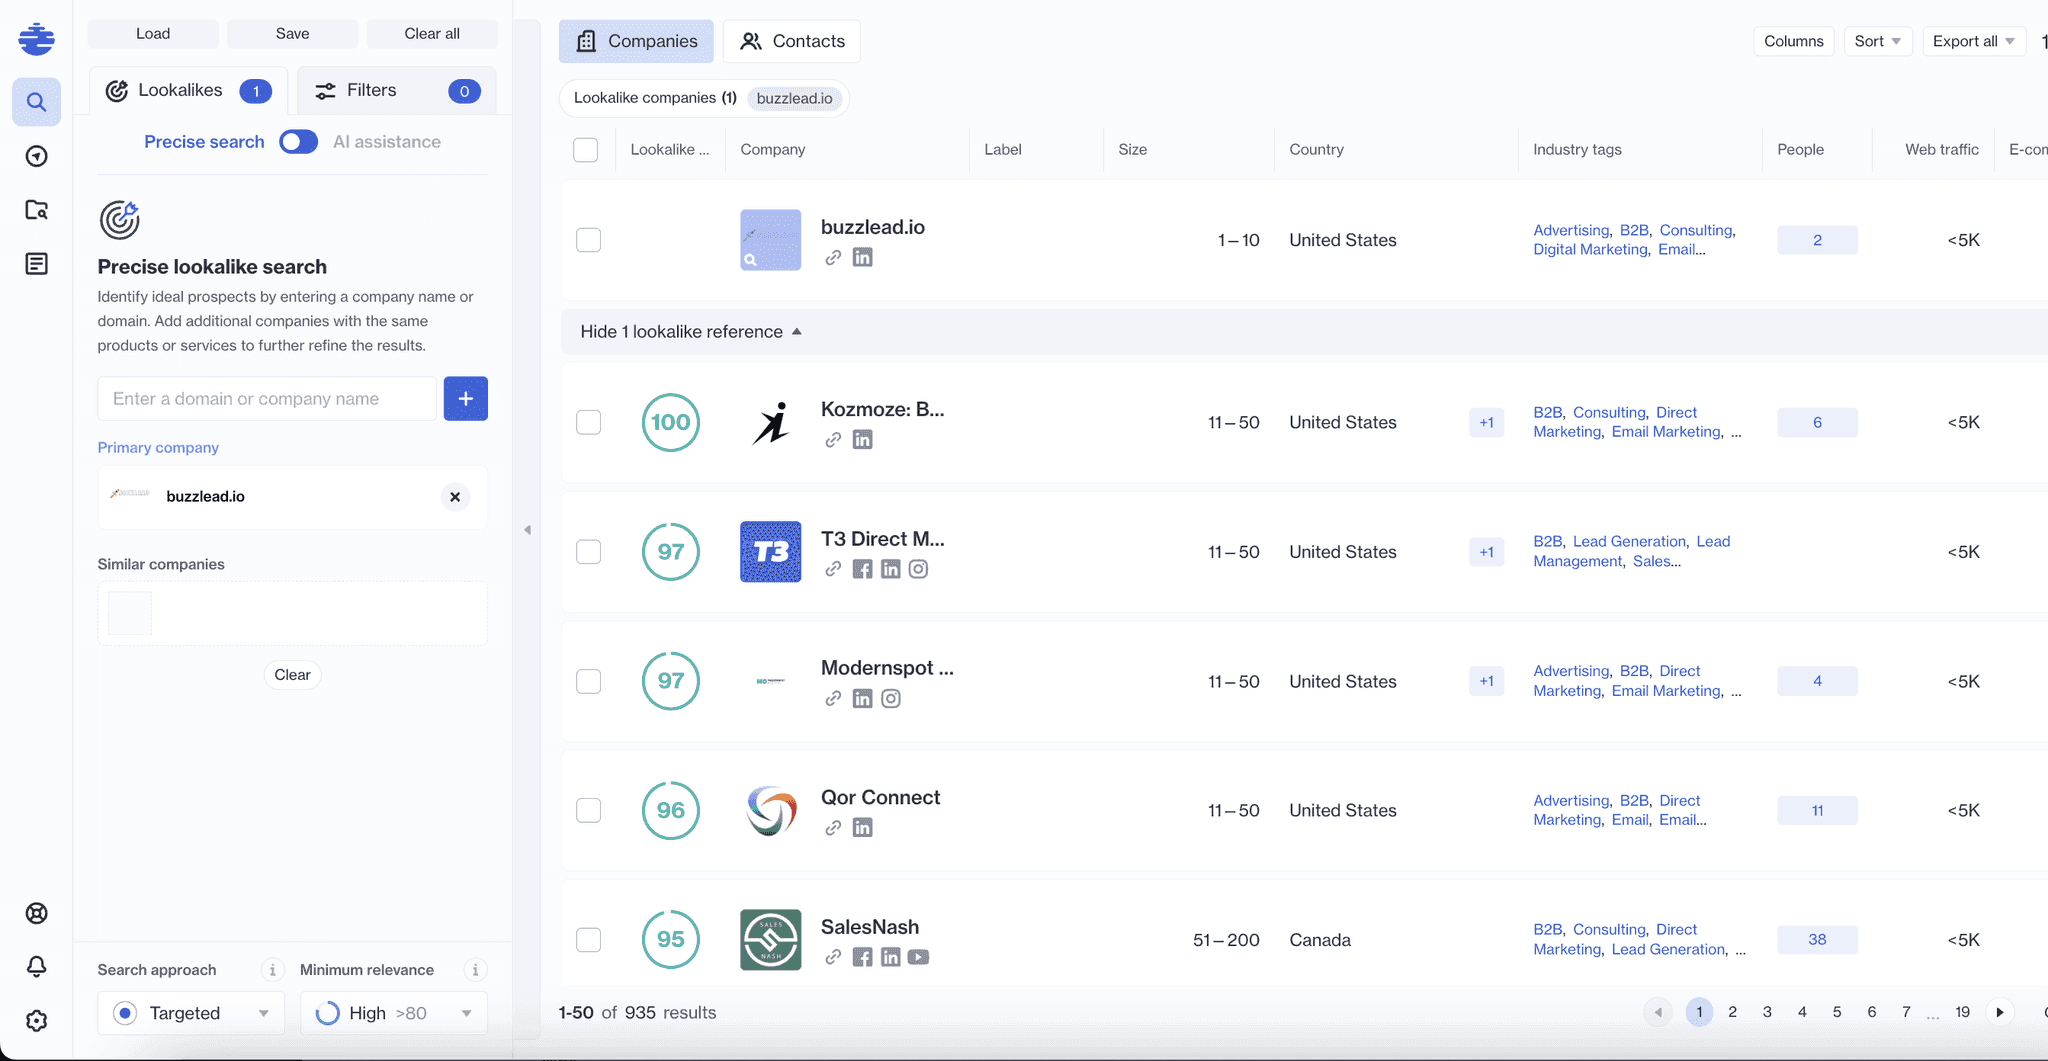Check the Kozmoze row checkbox
Image resolution: width=2048 pixels, height=1061 pixels.
589,422
